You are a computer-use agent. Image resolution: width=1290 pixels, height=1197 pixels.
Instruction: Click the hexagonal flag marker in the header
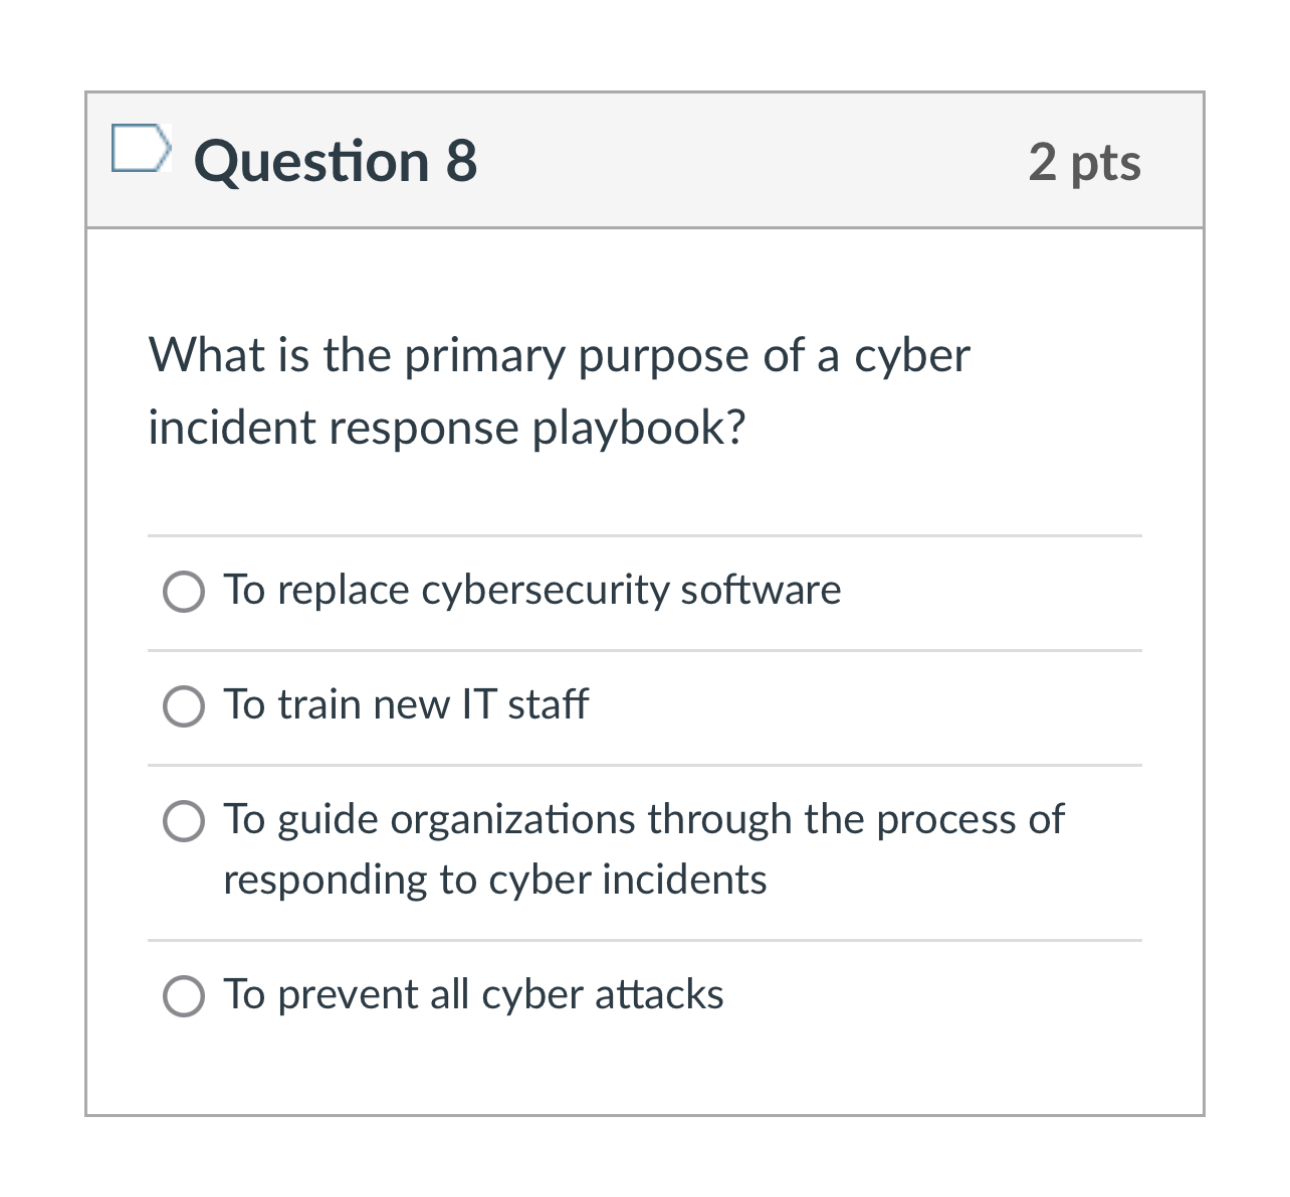(141, 150)
